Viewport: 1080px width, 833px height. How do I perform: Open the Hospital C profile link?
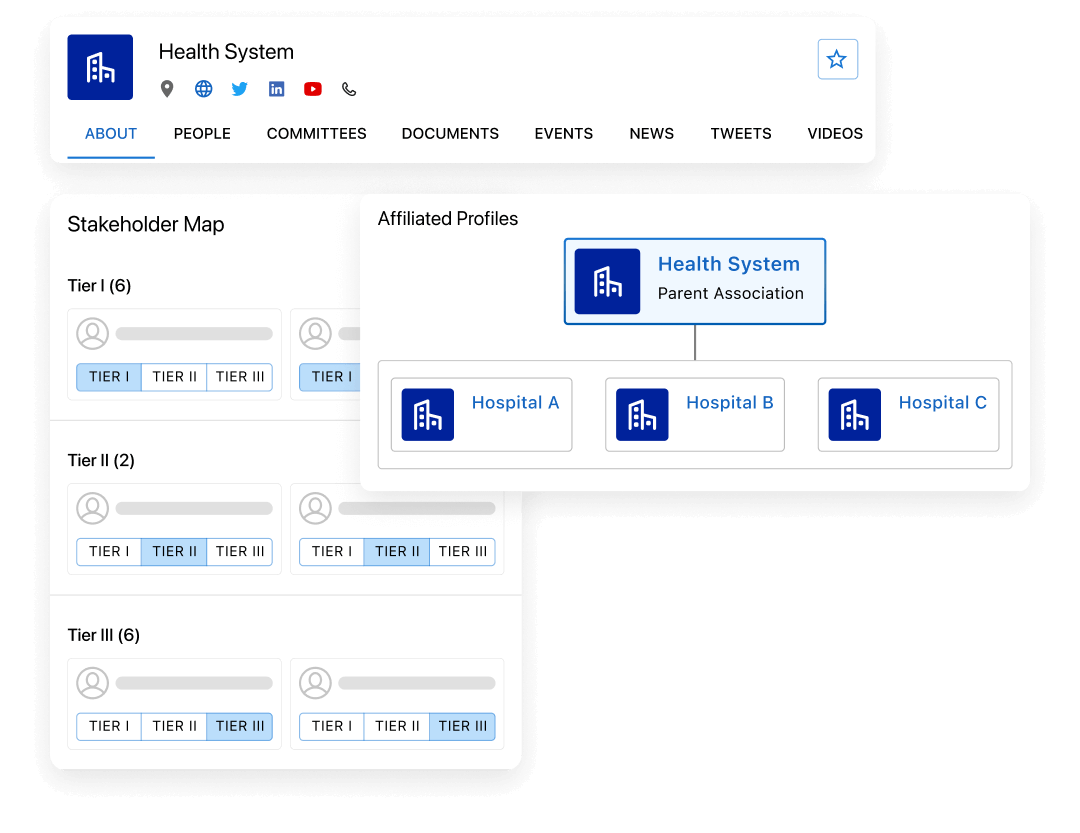coord(942,403)
